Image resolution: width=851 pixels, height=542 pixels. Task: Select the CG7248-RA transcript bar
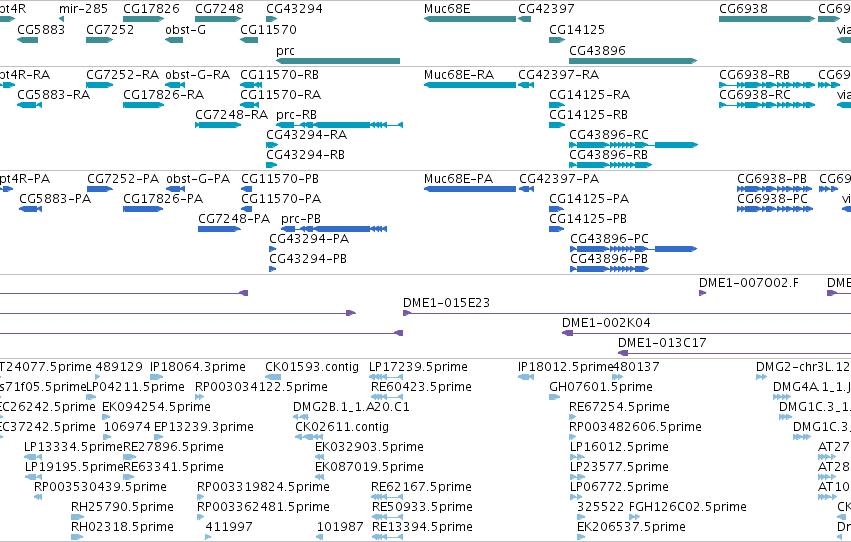(218, 125)
